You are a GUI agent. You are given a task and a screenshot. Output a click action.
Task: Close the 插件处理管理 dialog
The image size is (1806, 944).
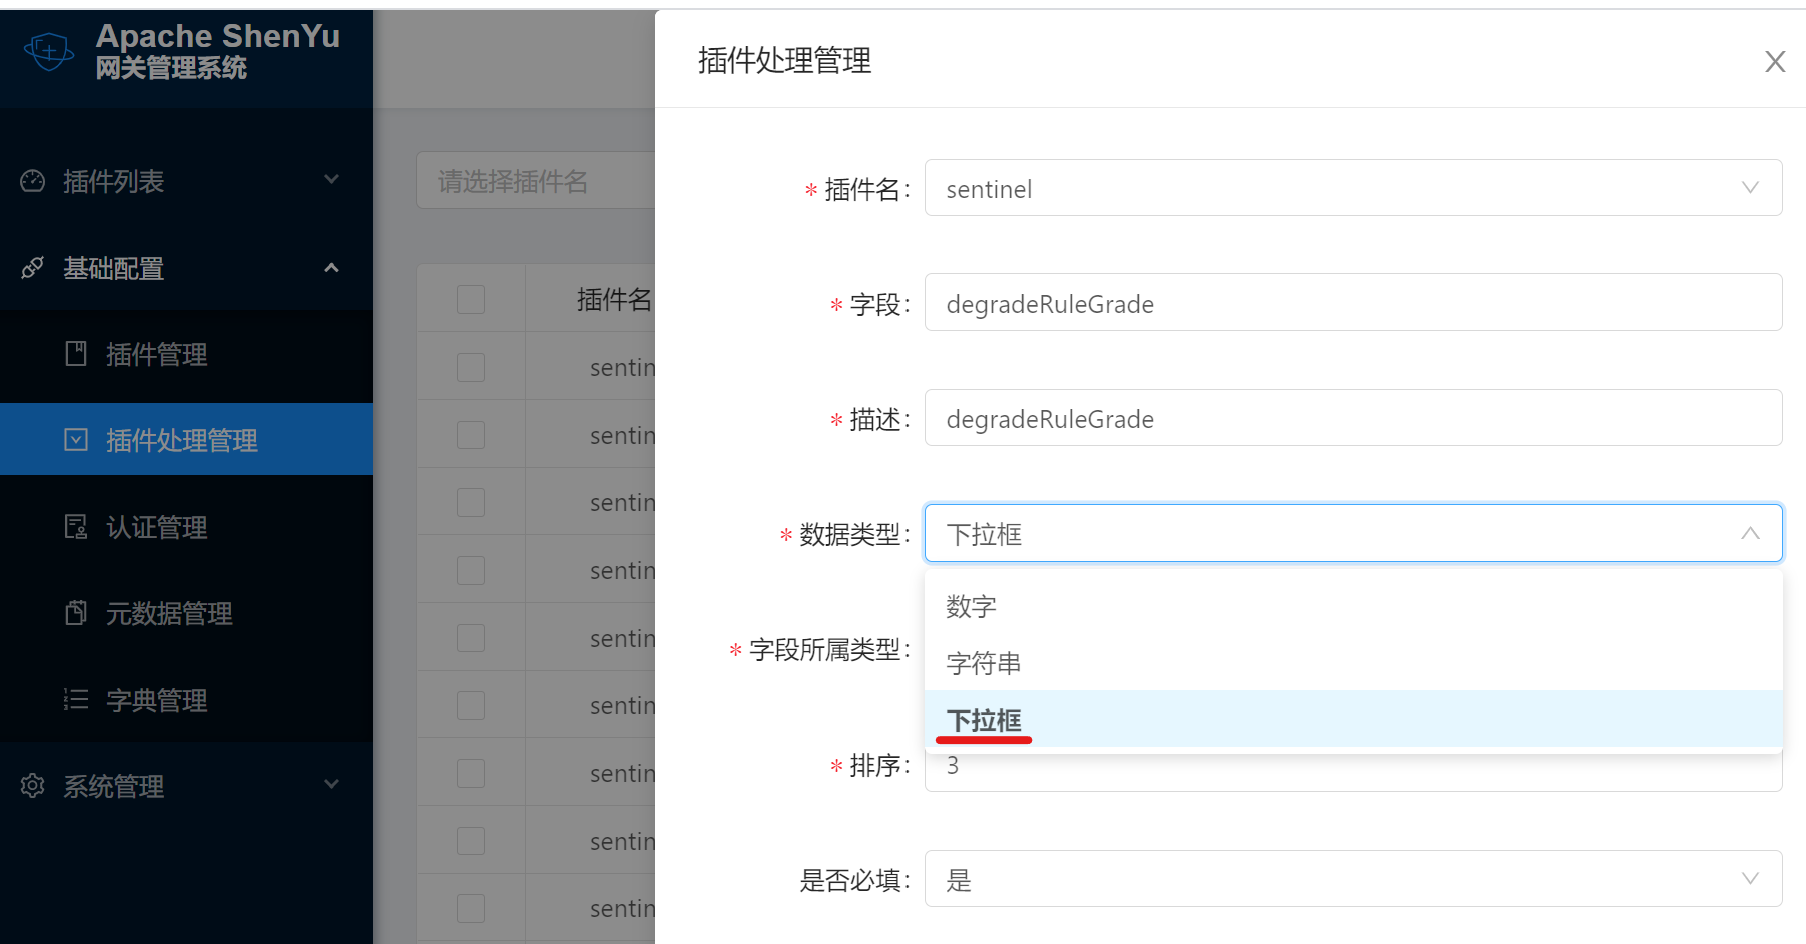(x=1774, y=62)
